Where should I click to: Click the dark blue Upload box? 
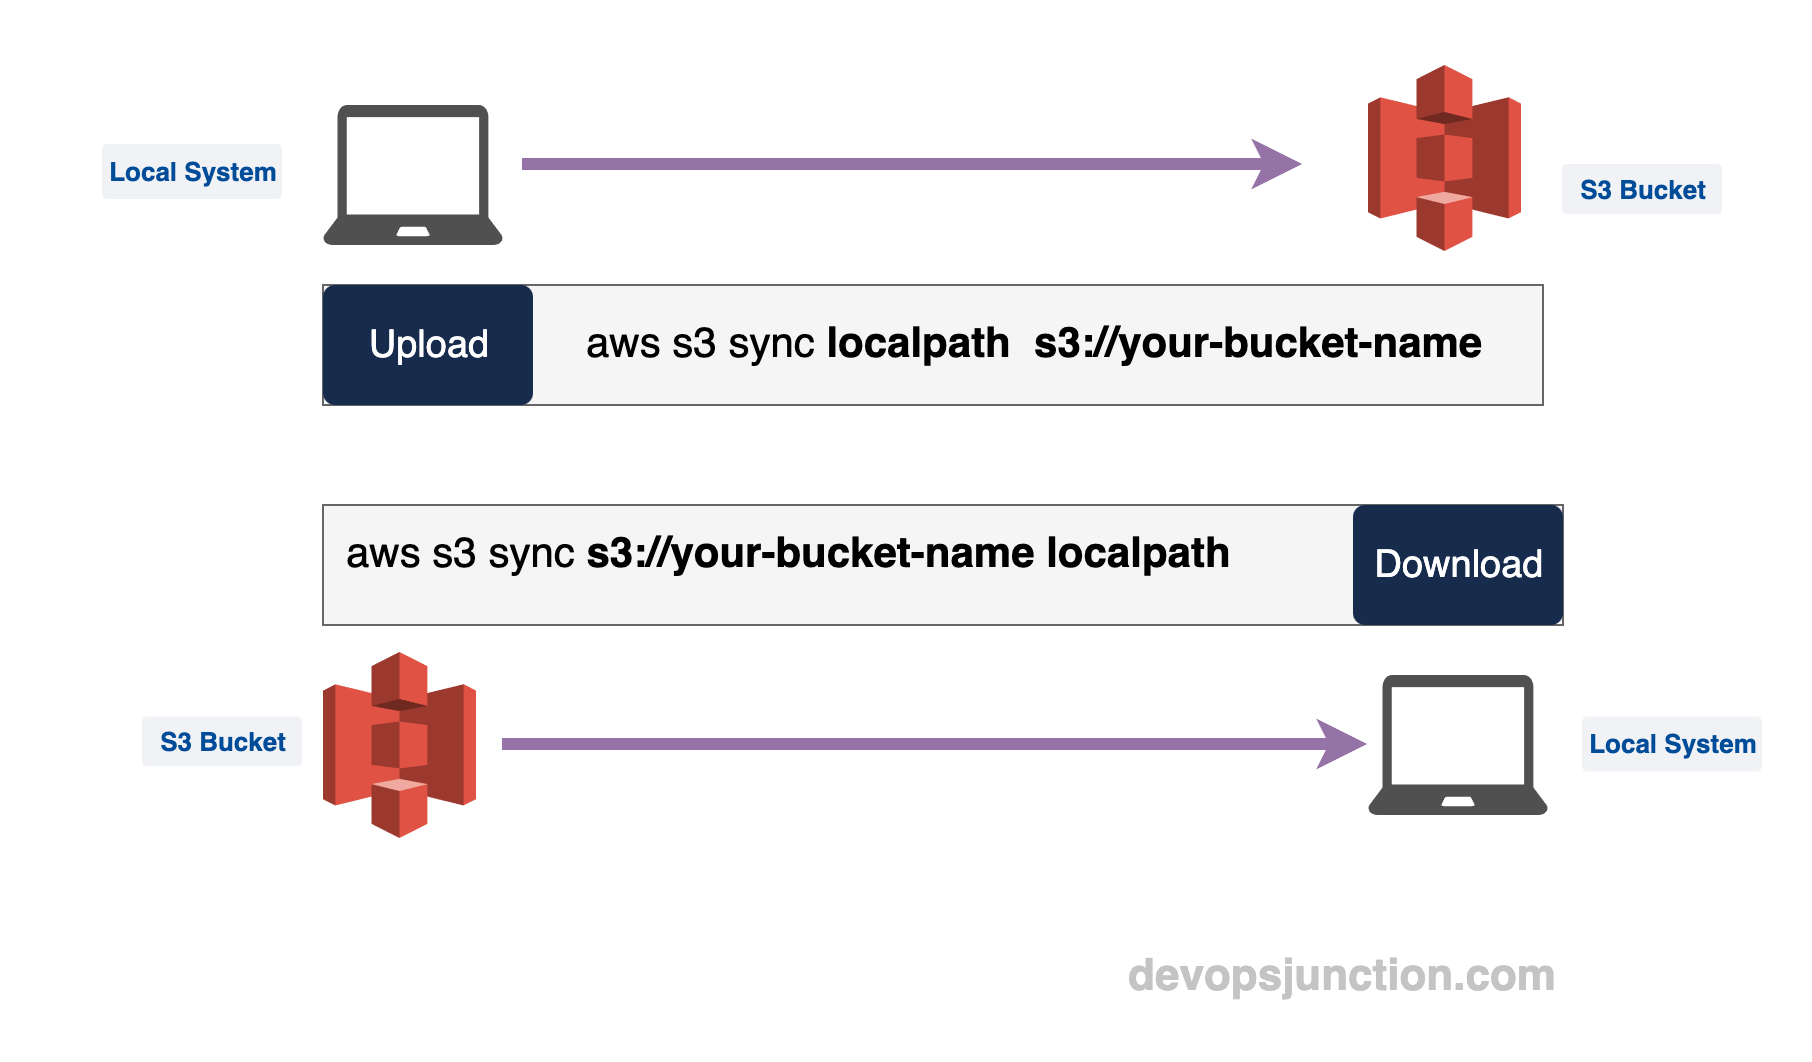428,345
